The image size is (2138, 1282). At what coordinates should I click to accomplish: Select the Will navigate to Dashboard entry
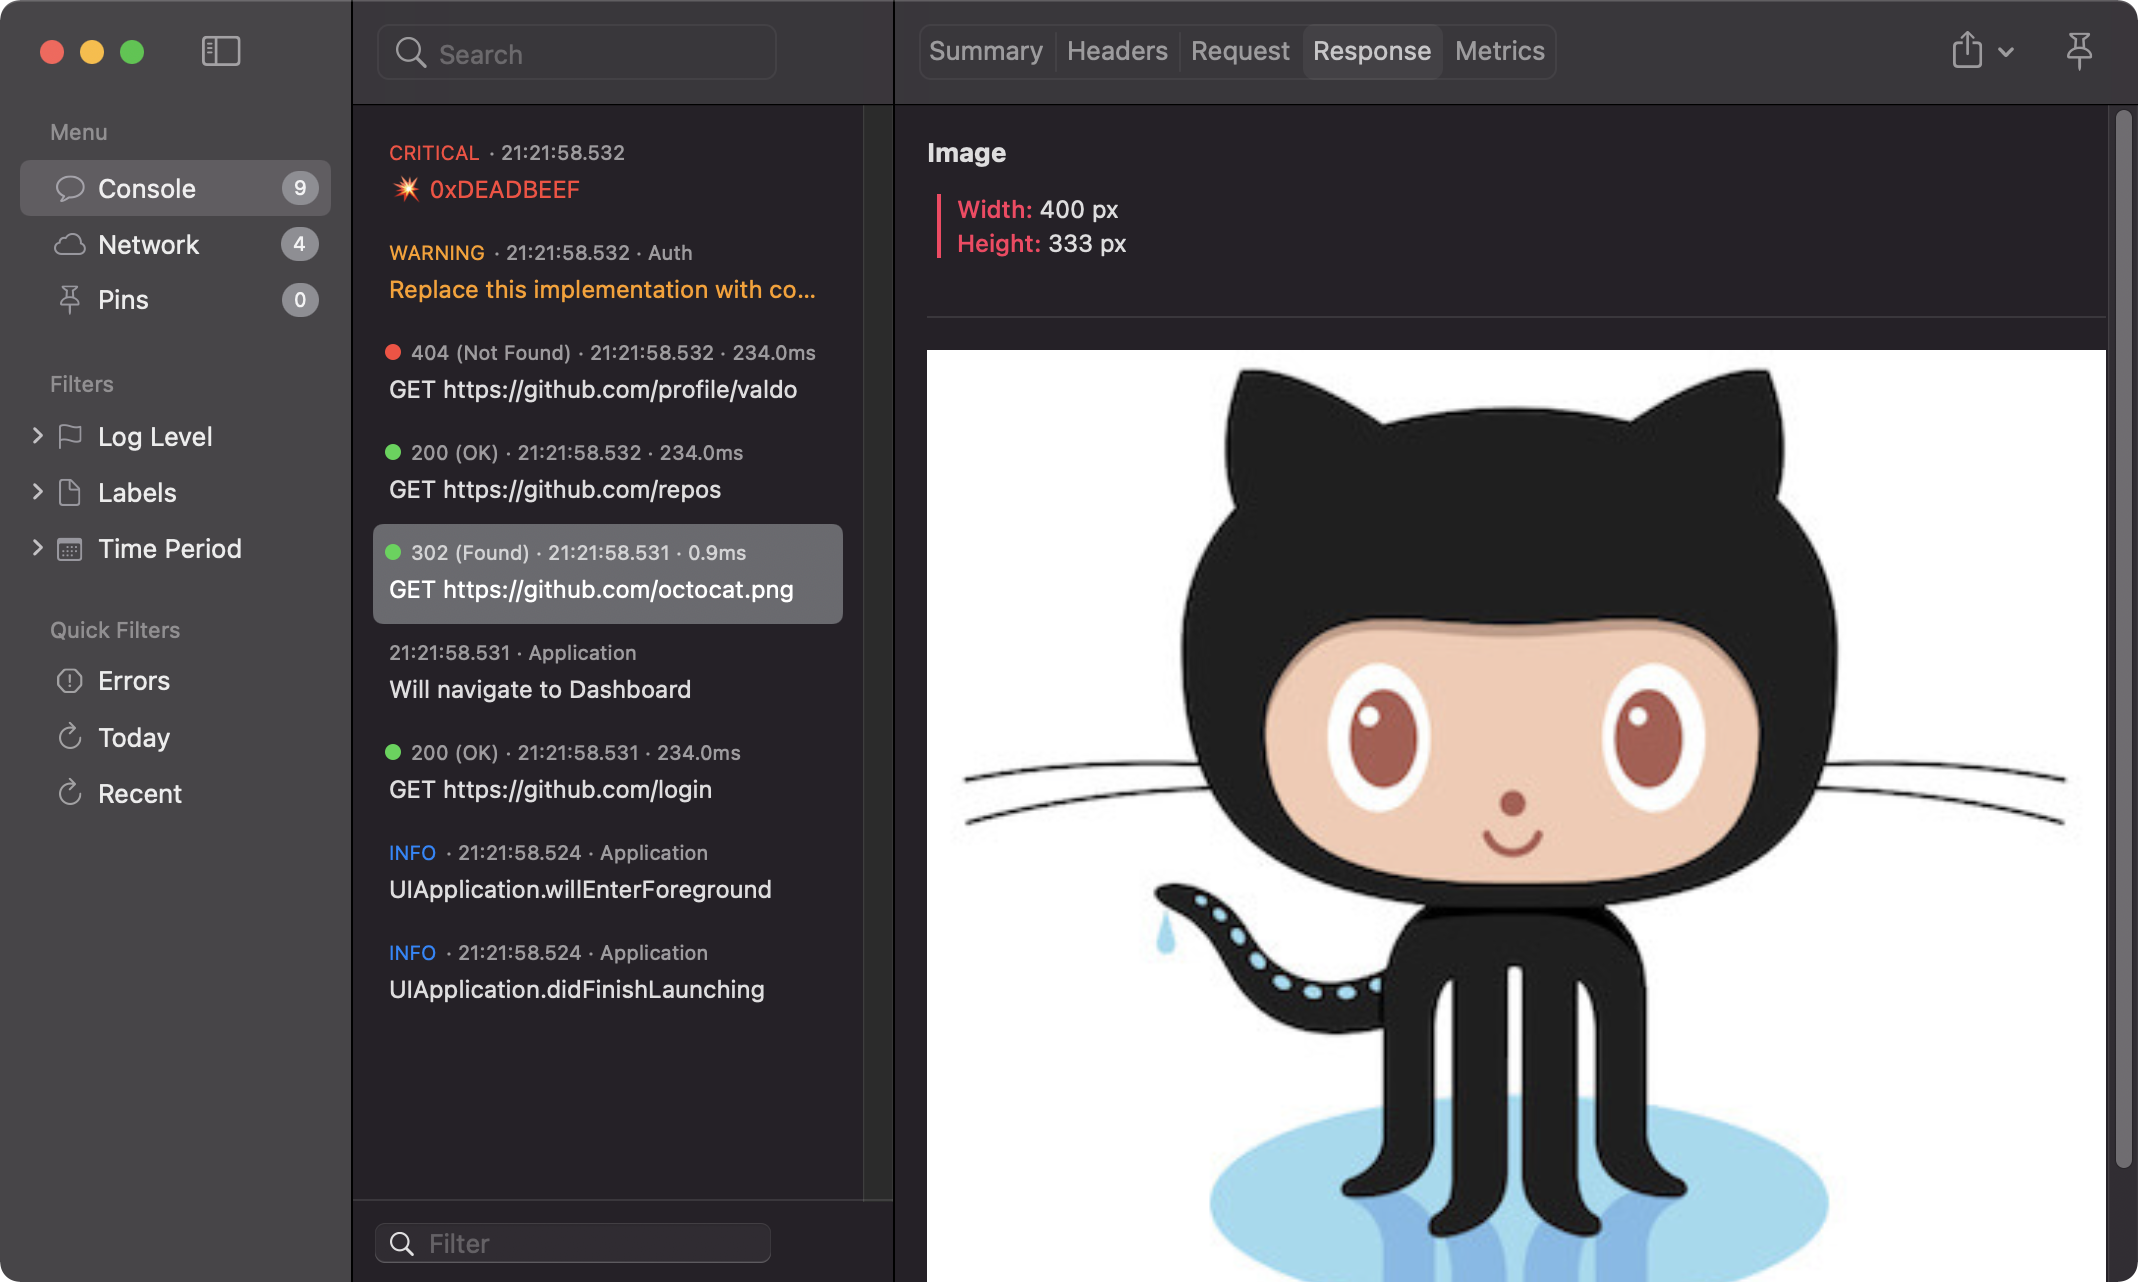click(608, 673)
